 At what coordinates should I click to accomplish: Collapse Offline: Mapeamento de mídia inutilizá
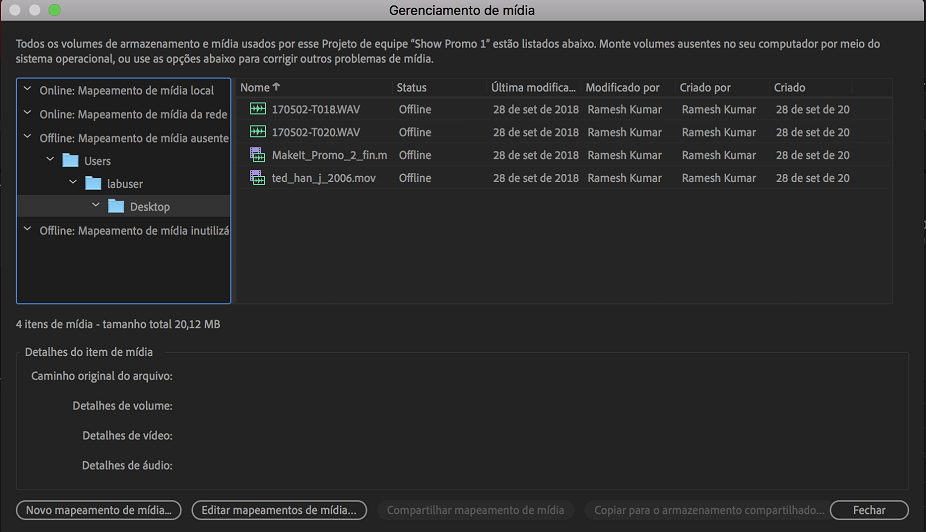(27, 229)
